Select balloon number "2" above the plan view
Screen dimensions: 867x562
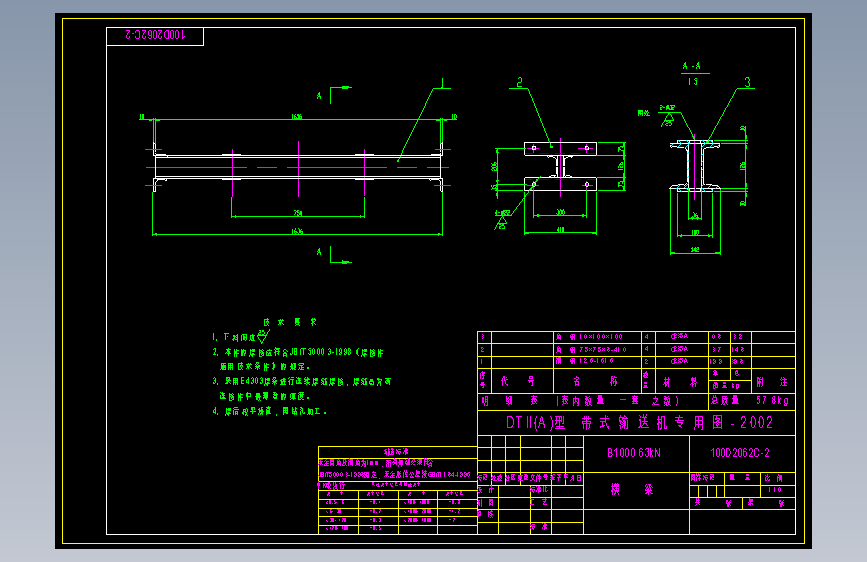519,82
